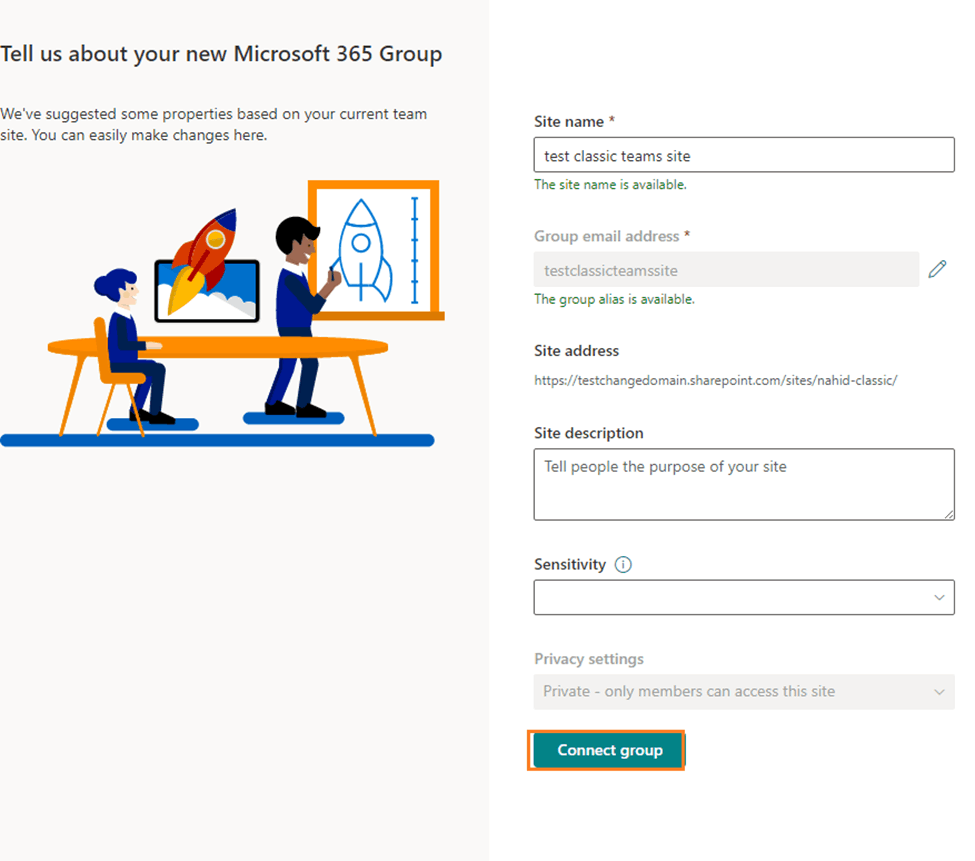Click the info circle next to Sensitivity
Screen dimensions: 975x861
pyautogui.click(x=622, y=564)
